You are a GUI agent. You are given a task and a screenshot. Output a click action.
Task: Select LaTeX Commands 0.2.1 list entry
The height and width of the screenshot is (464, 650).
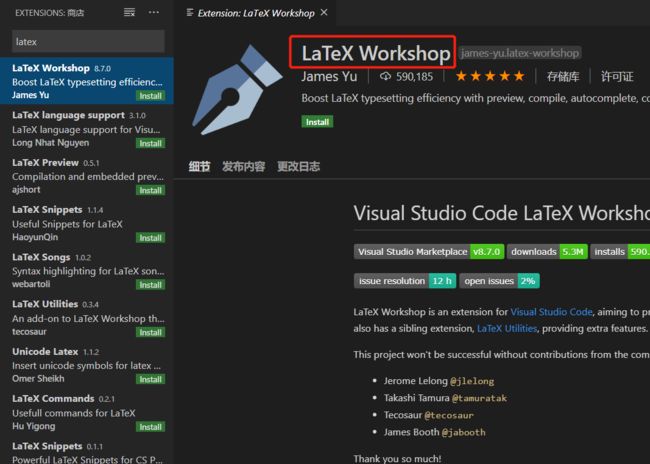87,412
